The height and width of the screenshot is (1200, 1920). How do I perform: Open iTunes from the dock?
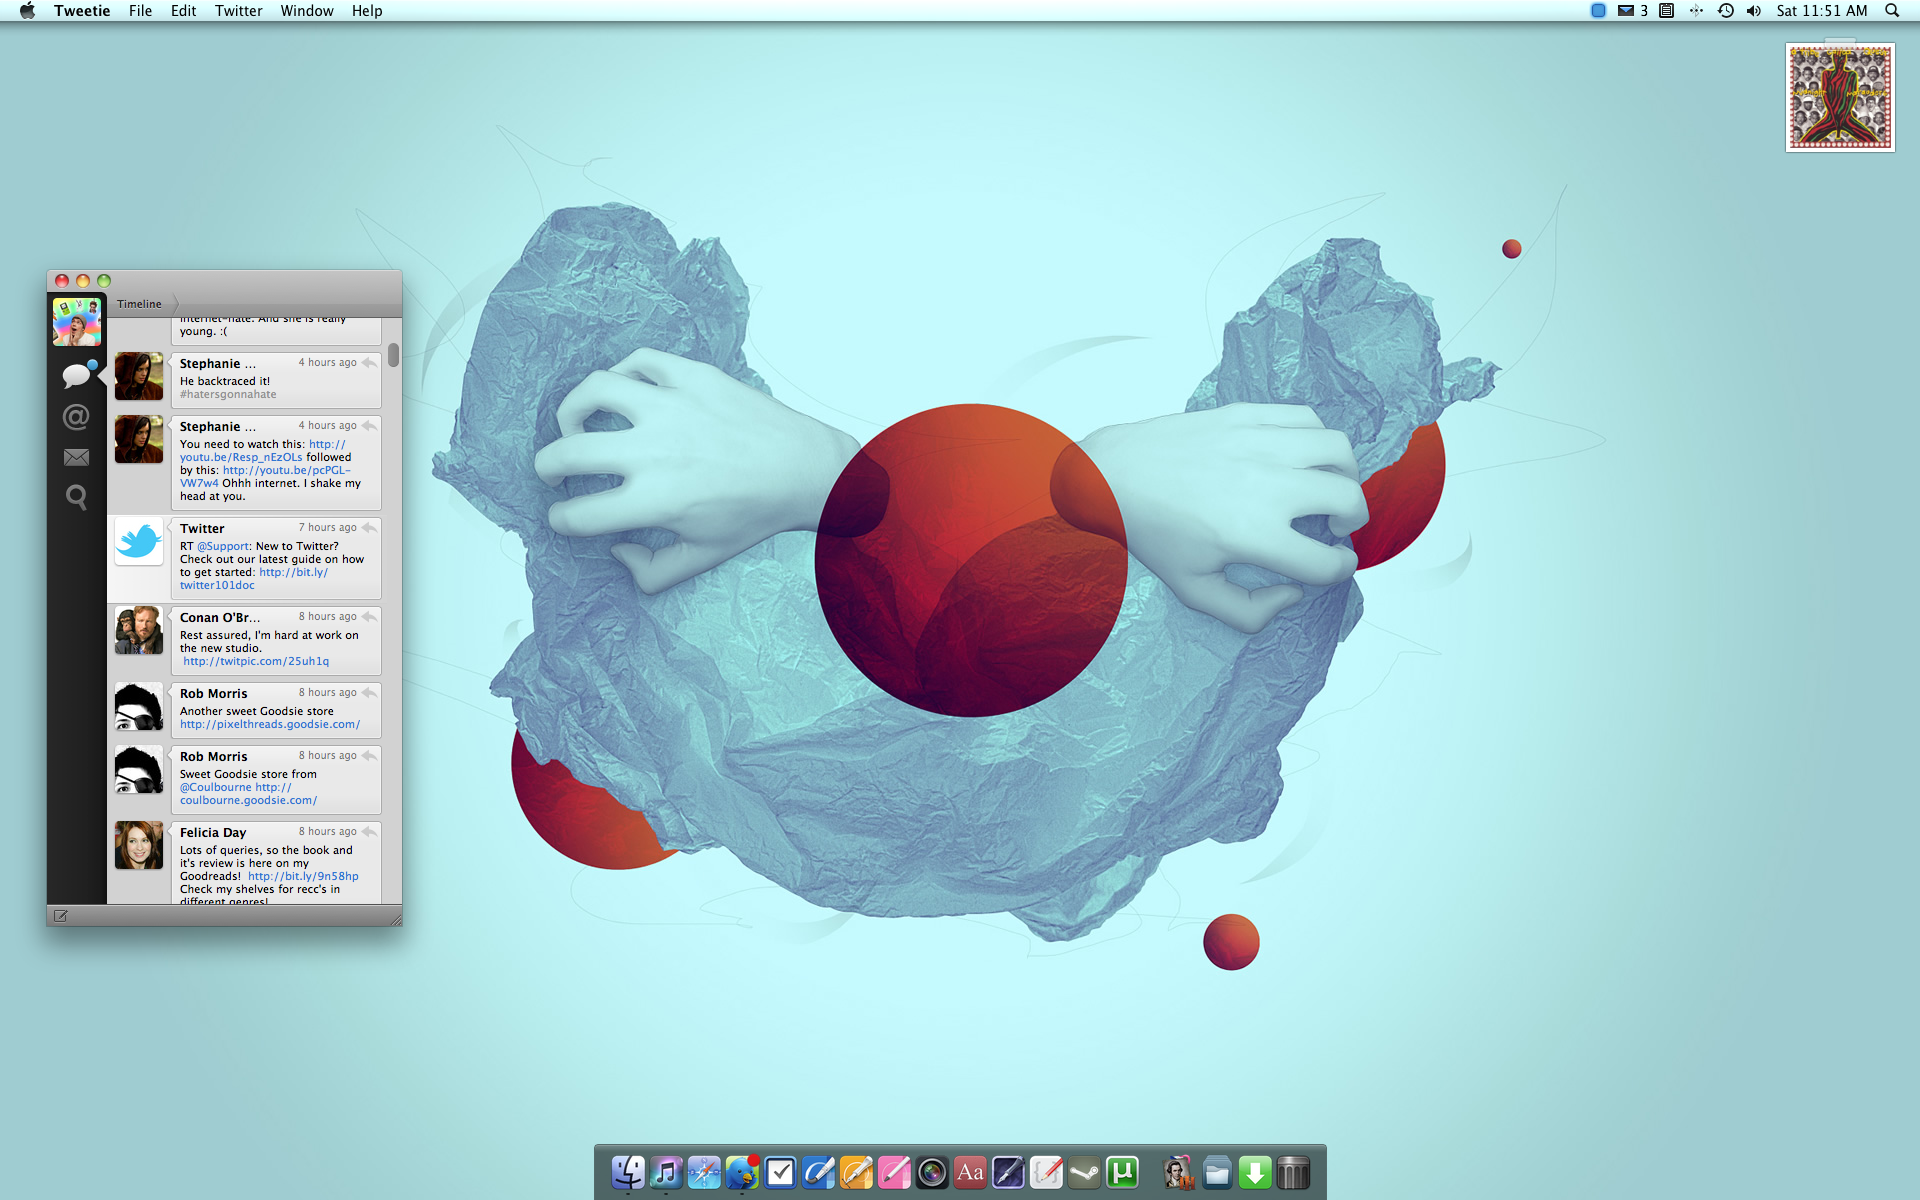pyautogui.click(x=666, y=1172)
